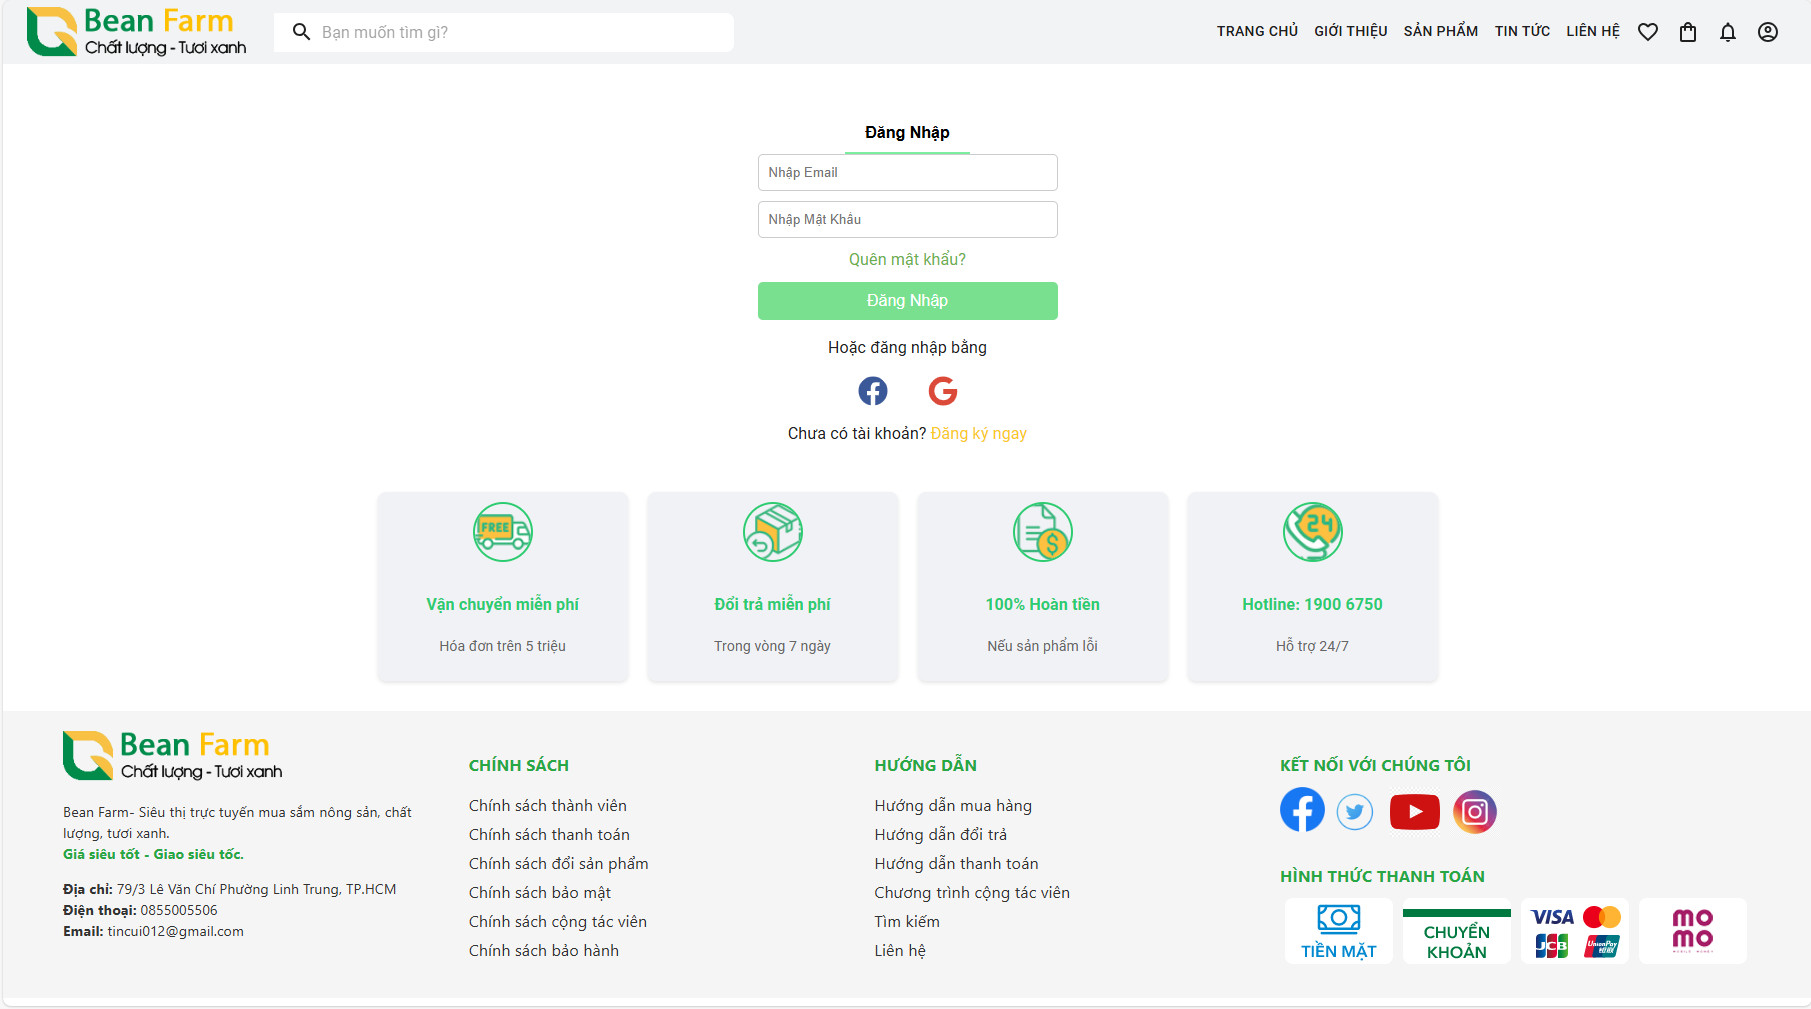Click Hotline: 1900 6750 text
Image resolution: width=1811 pixels, height=1009 pixels.
click(1313, 605)
